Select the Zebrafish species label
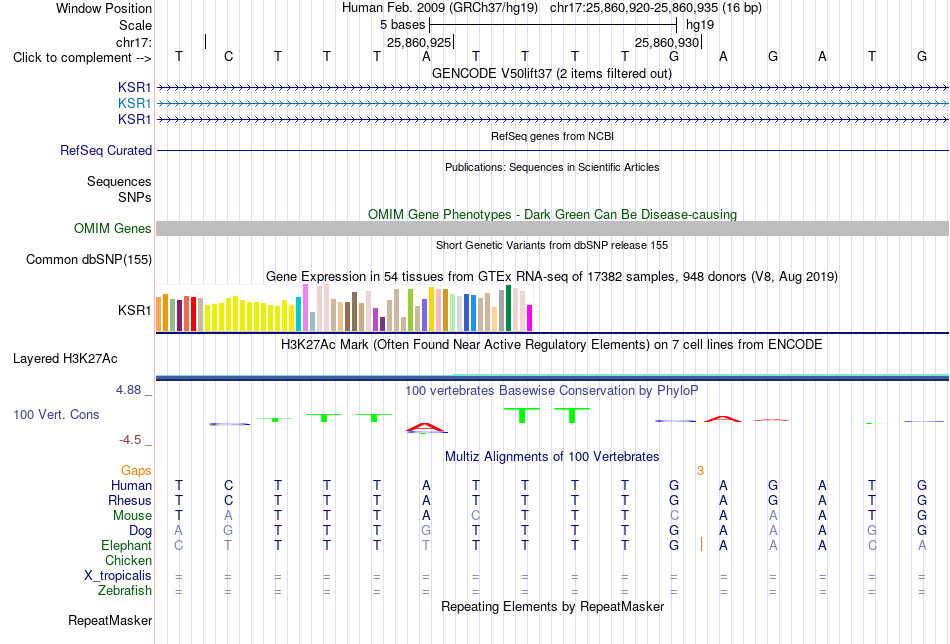The height and width of the screenshot is (644, 950). (125, 590)
